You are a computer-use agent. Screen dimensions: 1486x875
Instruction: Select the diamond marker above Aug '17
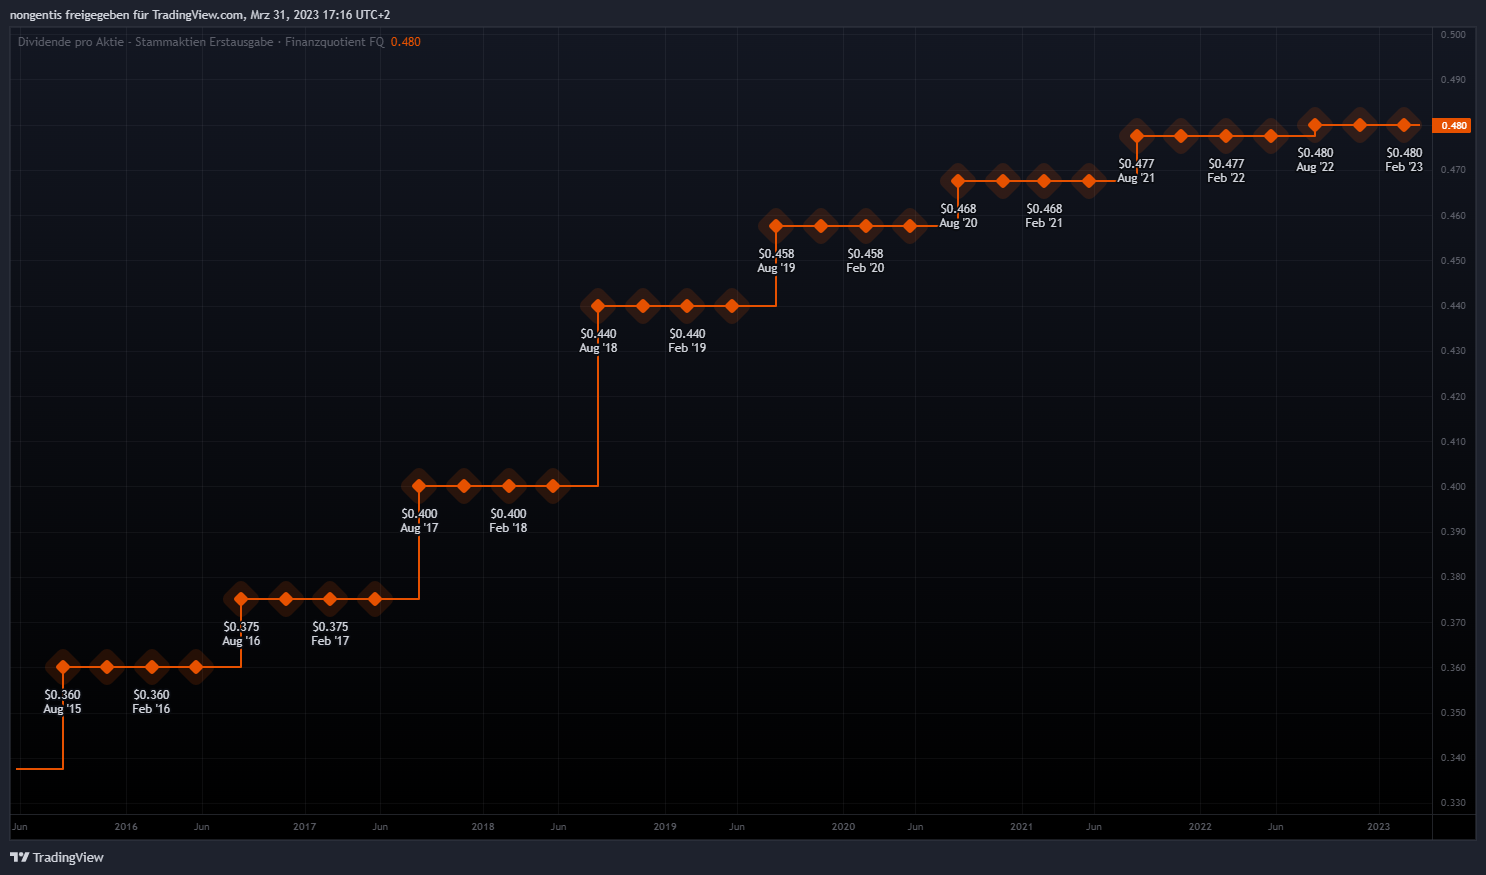pyautogui.click(x=419, y=486)
